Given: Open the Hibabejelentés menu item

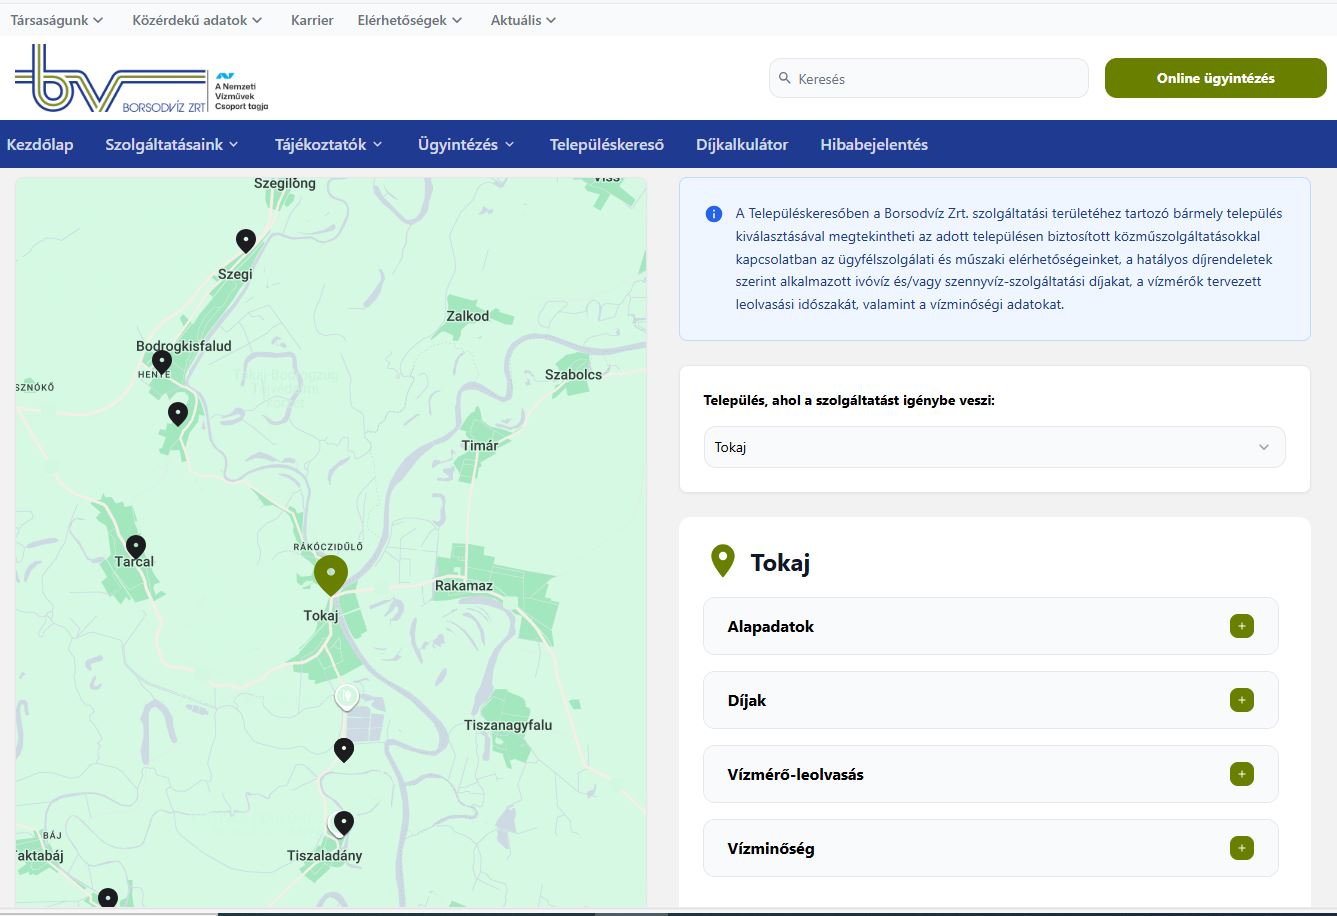Looking at the screenshot, I should tap(873, 144).
